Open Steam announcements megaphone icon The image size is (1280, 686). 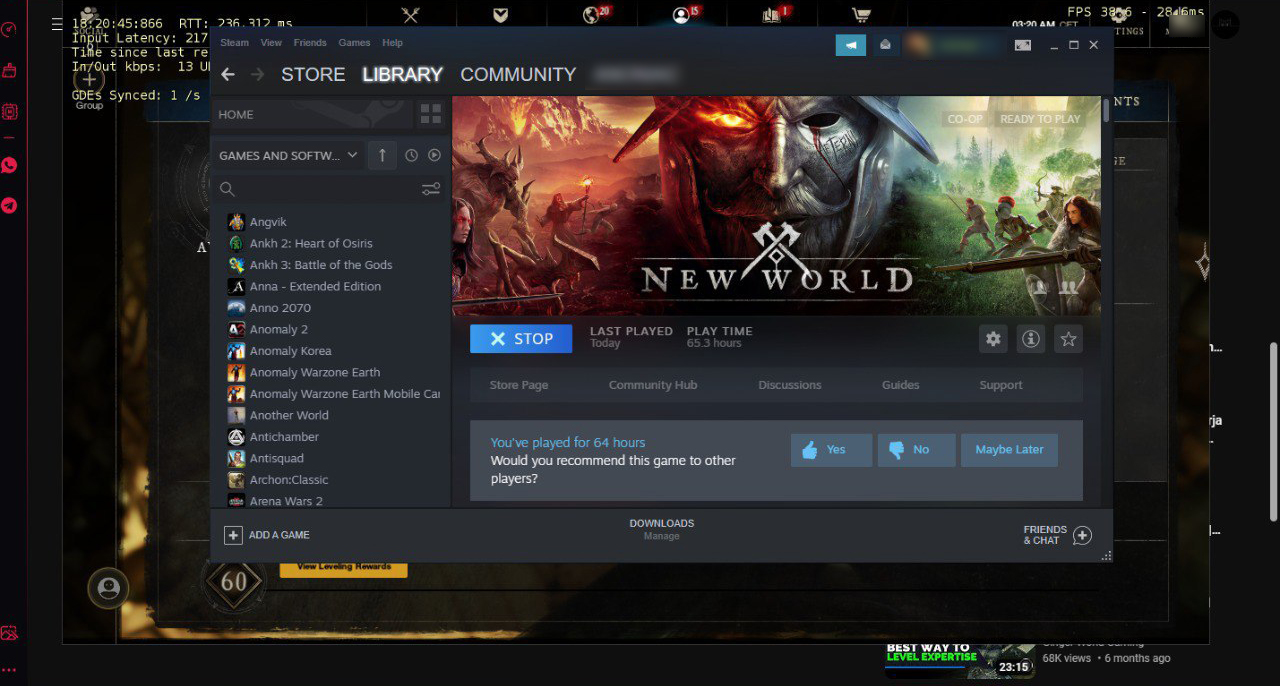coord(851,45)
